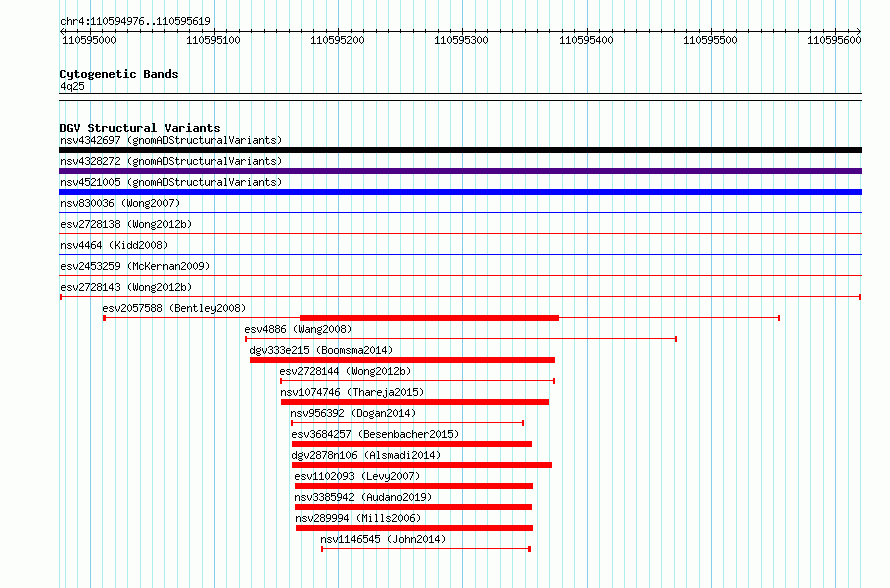
Task: Select the thick blue nsv4521005 bar
Action: (460, 192)
